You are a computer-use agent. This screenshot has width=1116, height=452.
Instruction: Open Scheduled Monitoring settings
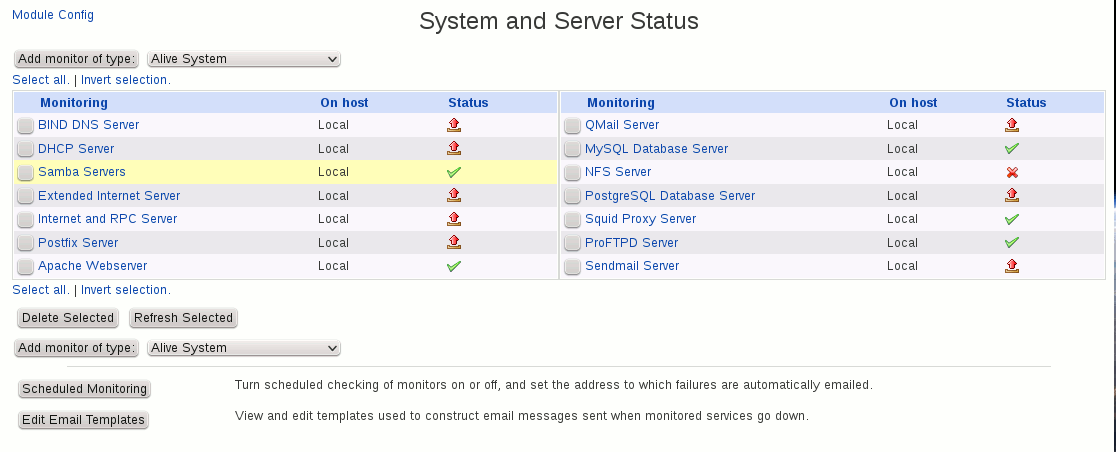point(85,389)
